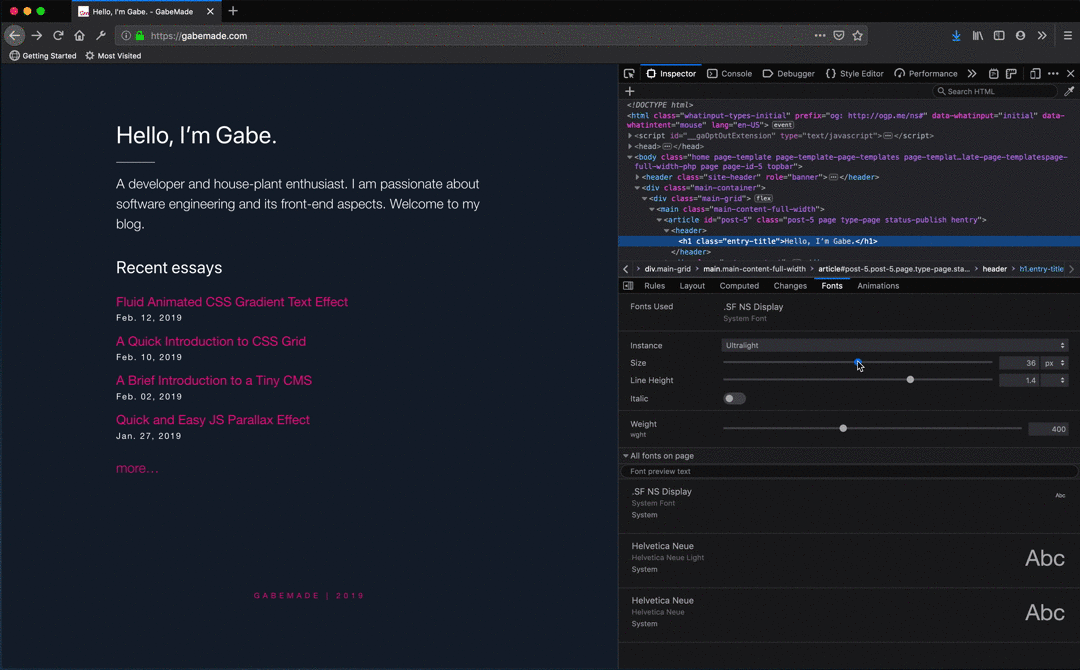1080x670 pixels.
Task: Select the Rules sidebar tab
Action: (654, 286)
